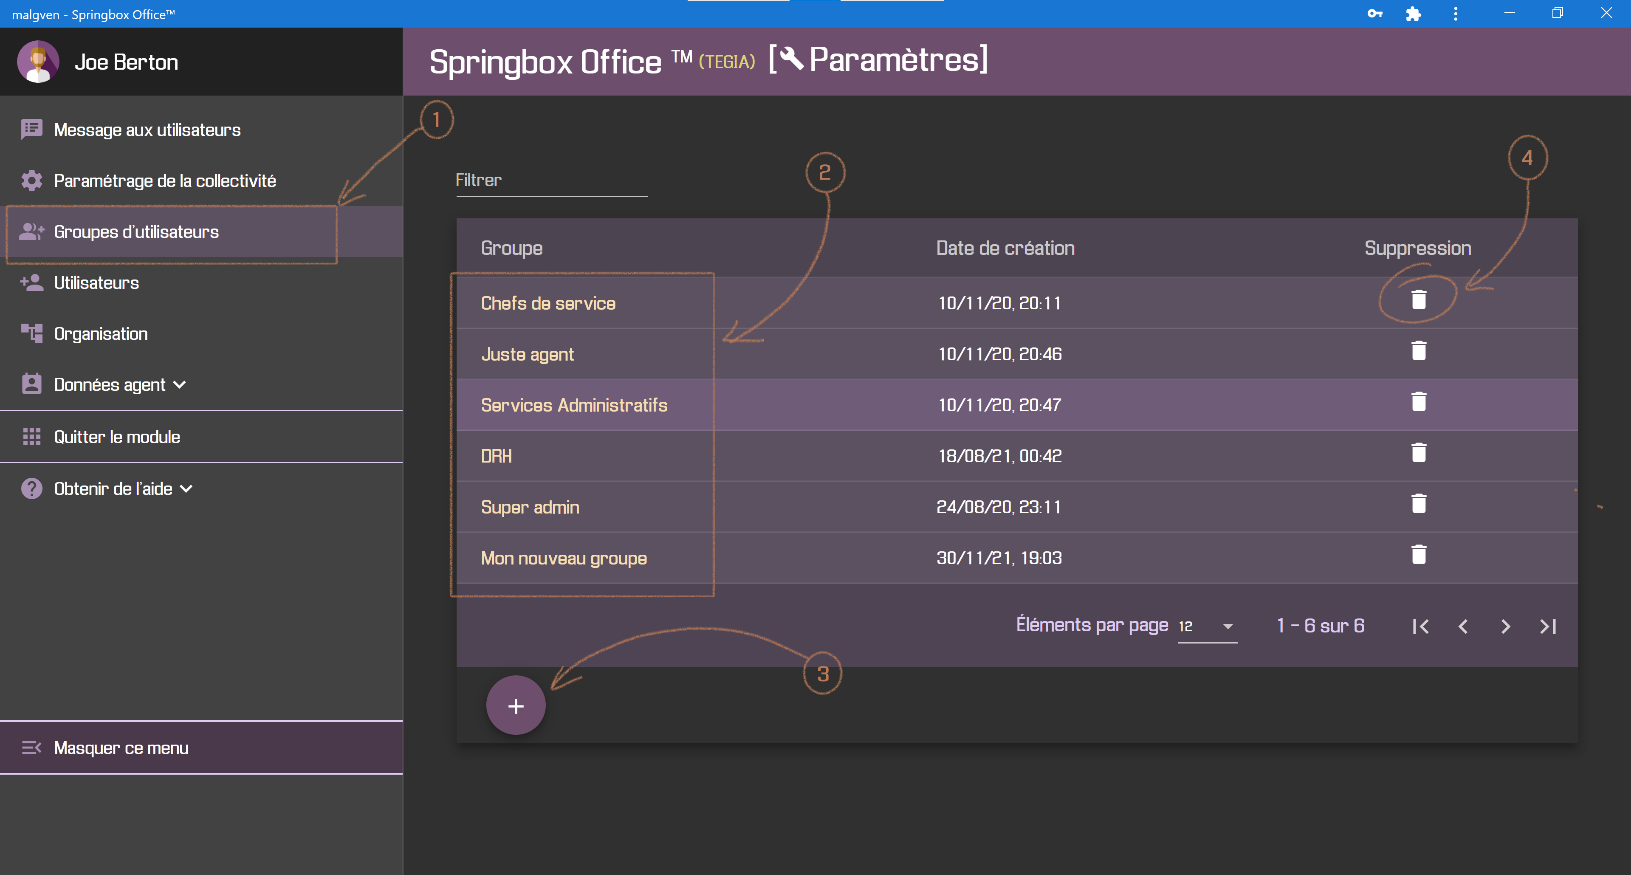Open the DRH group
The image size is (1631, 875).
click(496, 457)
